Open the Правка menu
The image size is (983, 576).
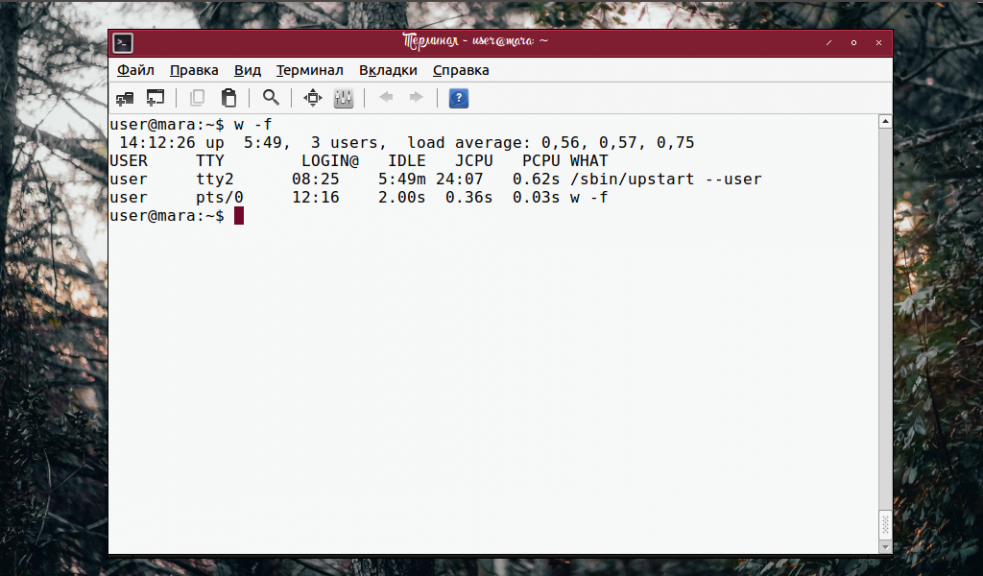click(x=194, y=70)
